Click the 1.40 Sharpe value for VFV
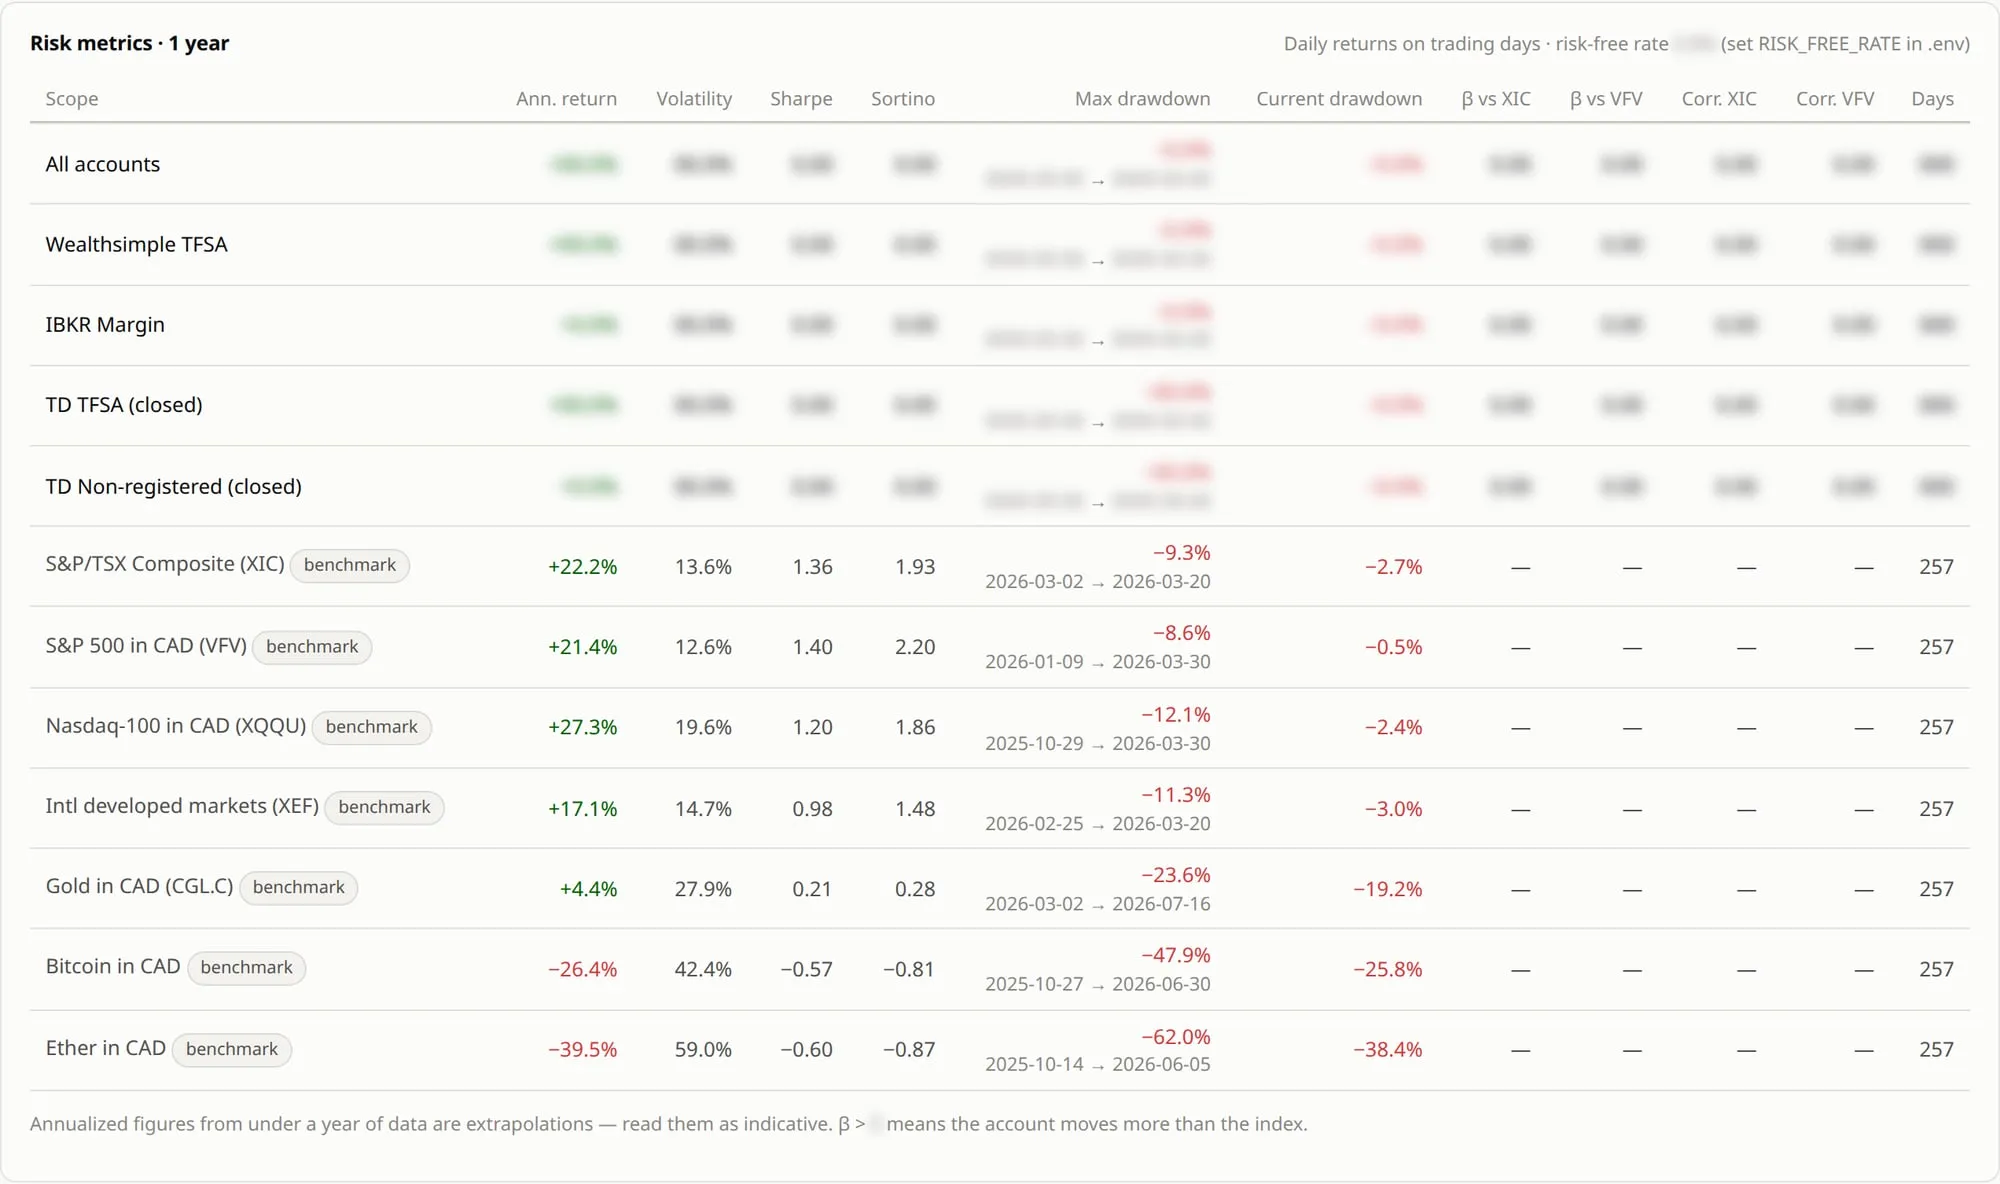Viewport: 2000px width, 1184px height. coord(812,647)
